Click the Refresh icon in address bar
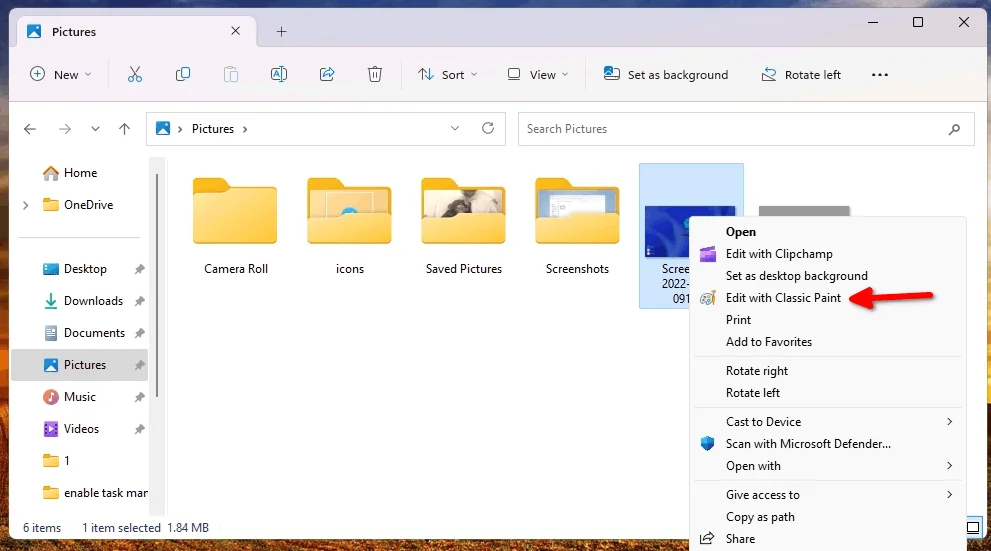This screenshot has height=551, width=991. (488, 129)
